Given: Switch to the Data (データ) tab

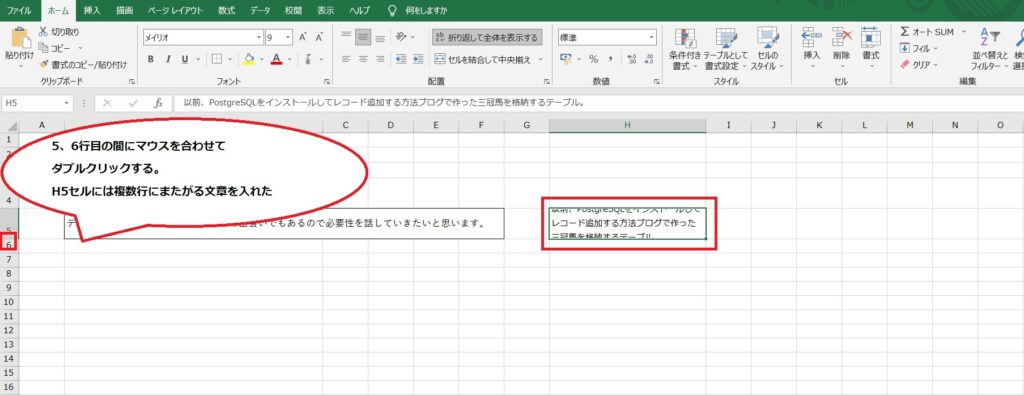Looking at the screenshot, I should (x=260, y=10).
